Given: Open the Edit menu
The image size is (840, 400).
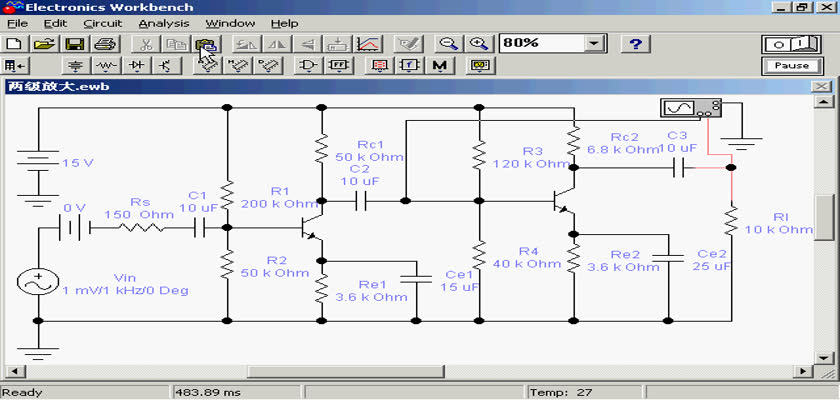Looking at the screenshot, I should click(56, 24).
